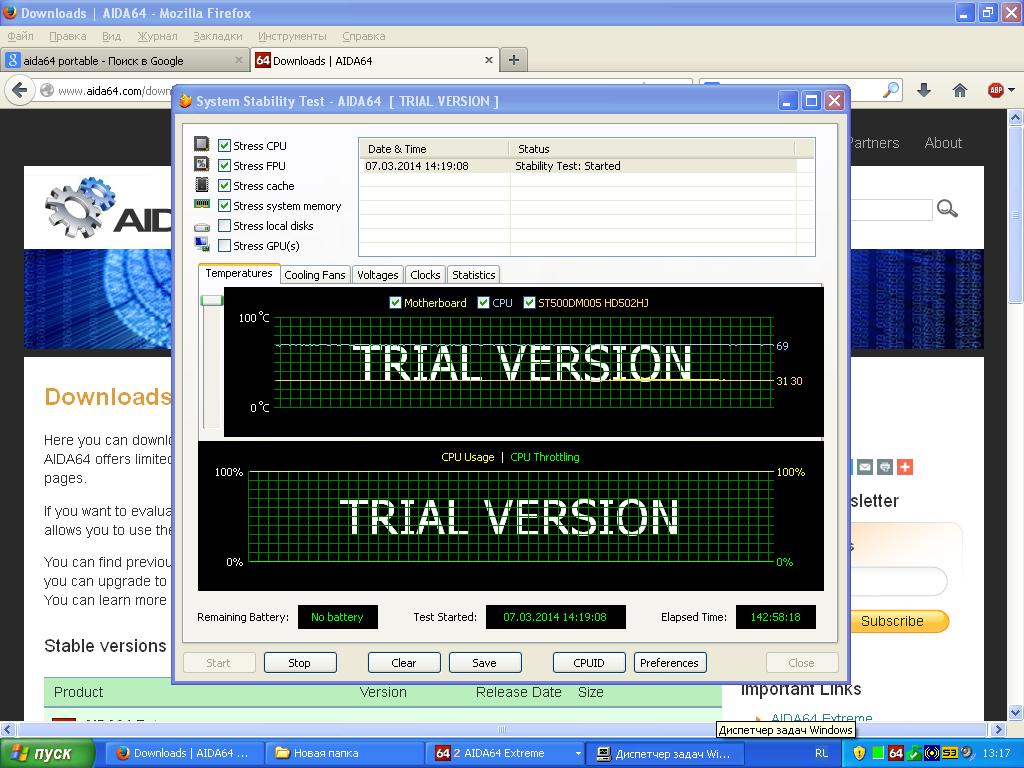Image resolution: width=1024 pixels, height=768 pixels.
Task: Switch to the Clocks tab
Action: [425, 275]
